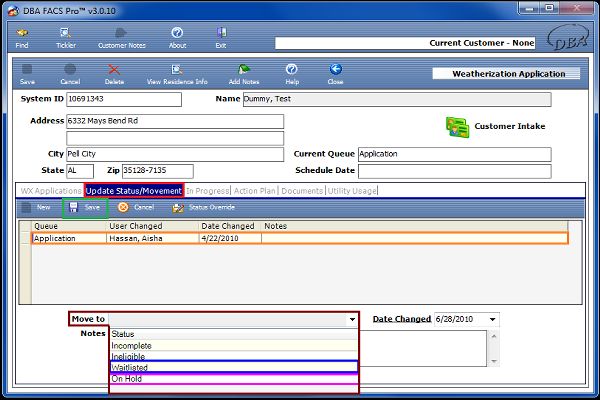Open the Find tool in top toolbar
The image size is (600, 400).
point(22,38)
